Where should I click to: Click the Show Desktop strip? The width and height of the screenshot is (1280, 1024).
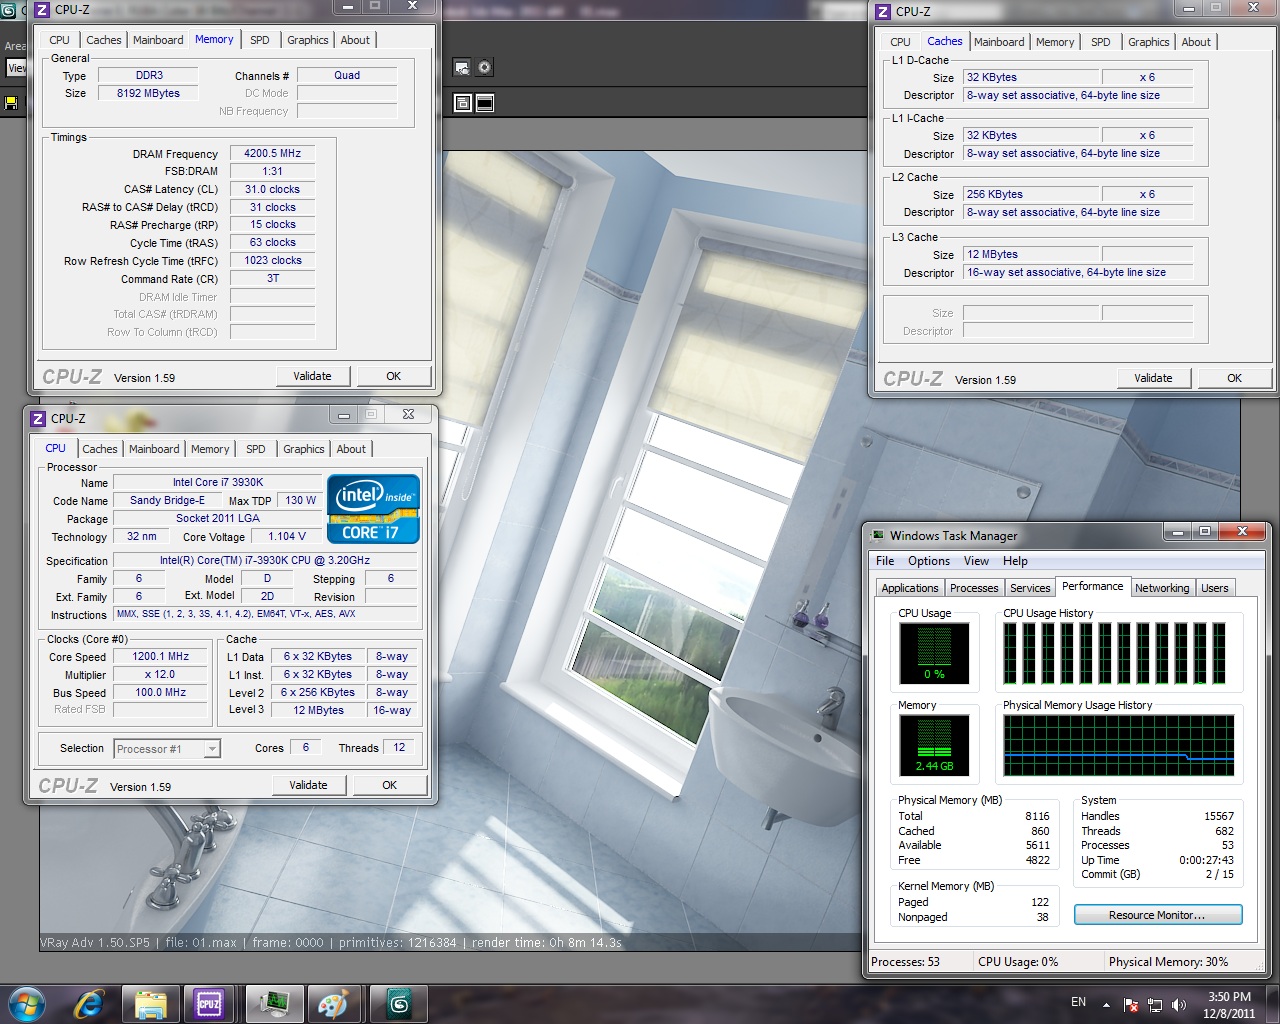pyautogui.click(x=1273, y=1004)
